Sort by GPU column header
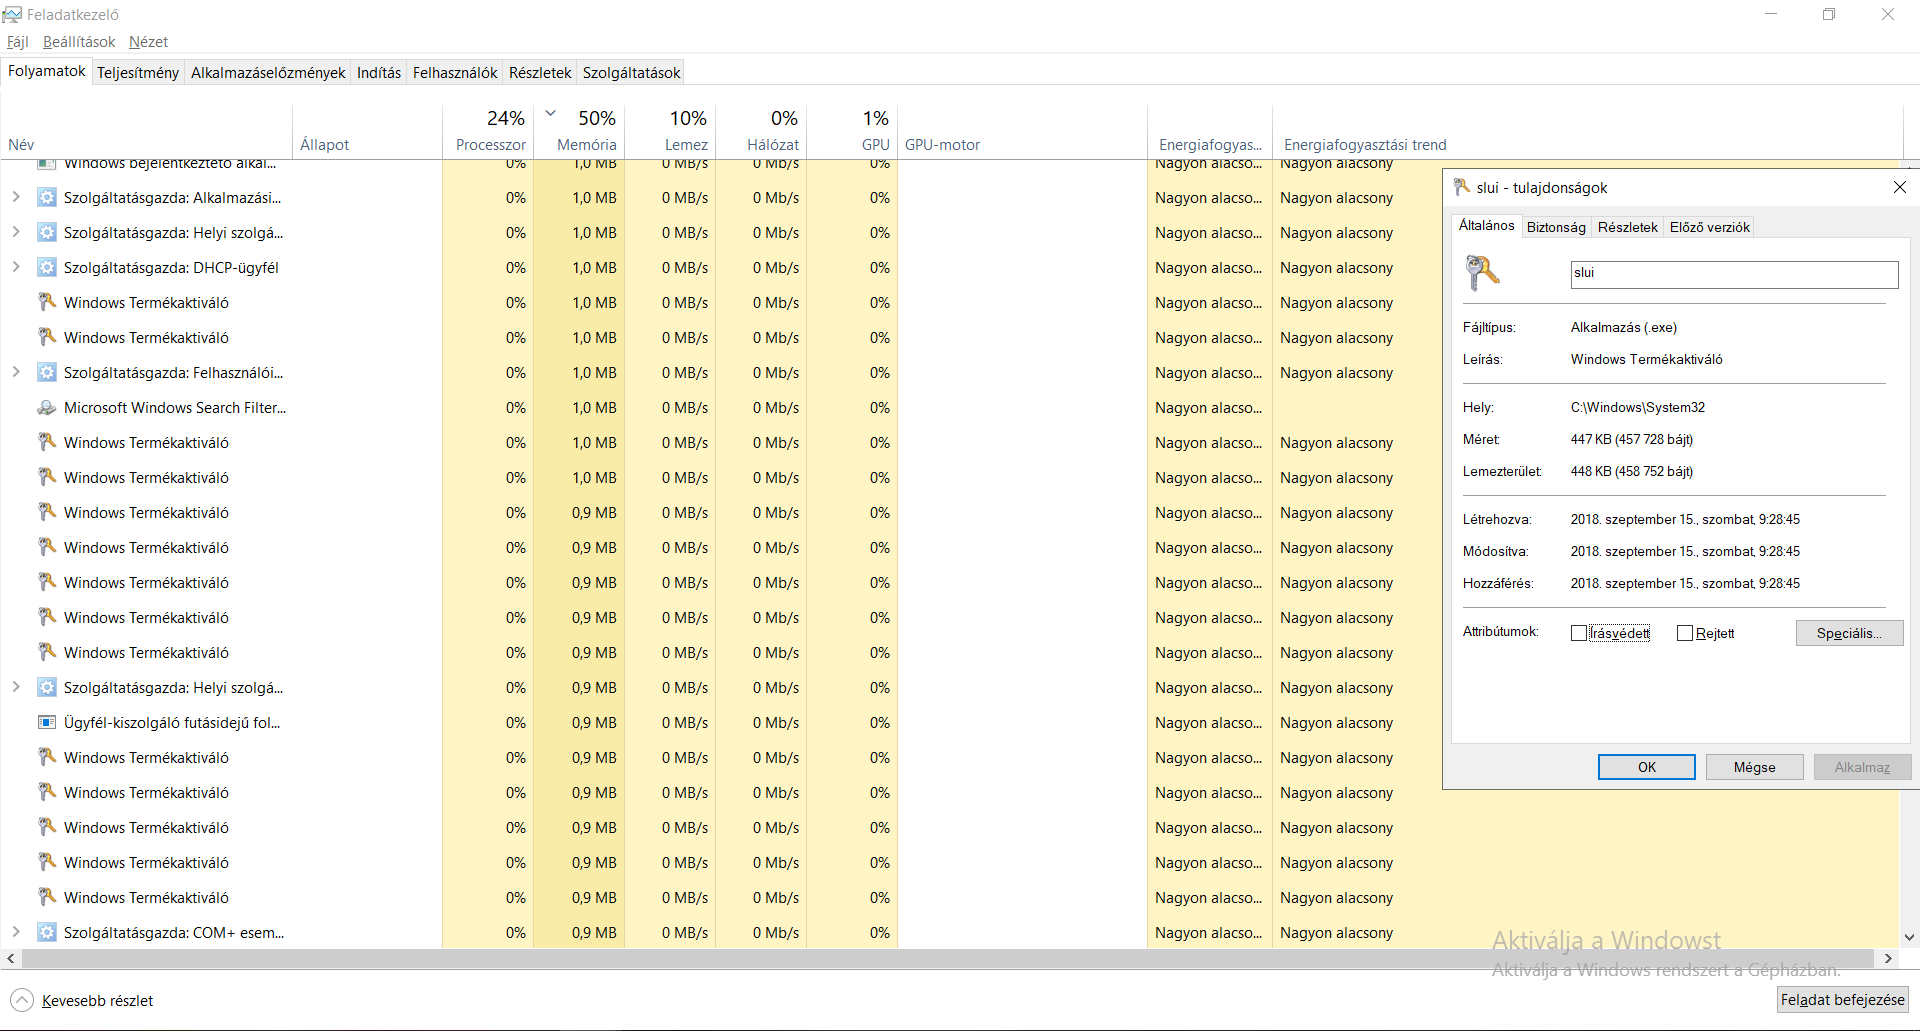Viewport: 1920px width, 1031px height. 852,131
